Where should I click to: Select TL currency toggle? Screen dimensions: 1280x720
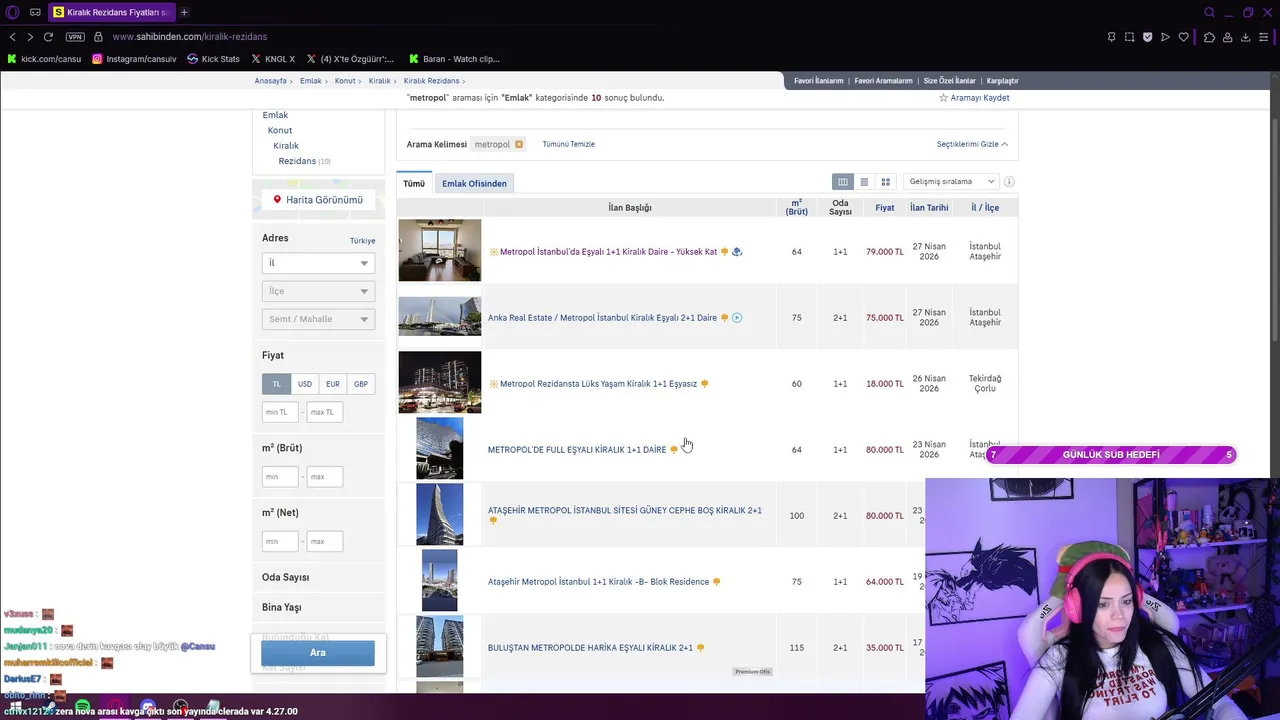coord(277,384)
